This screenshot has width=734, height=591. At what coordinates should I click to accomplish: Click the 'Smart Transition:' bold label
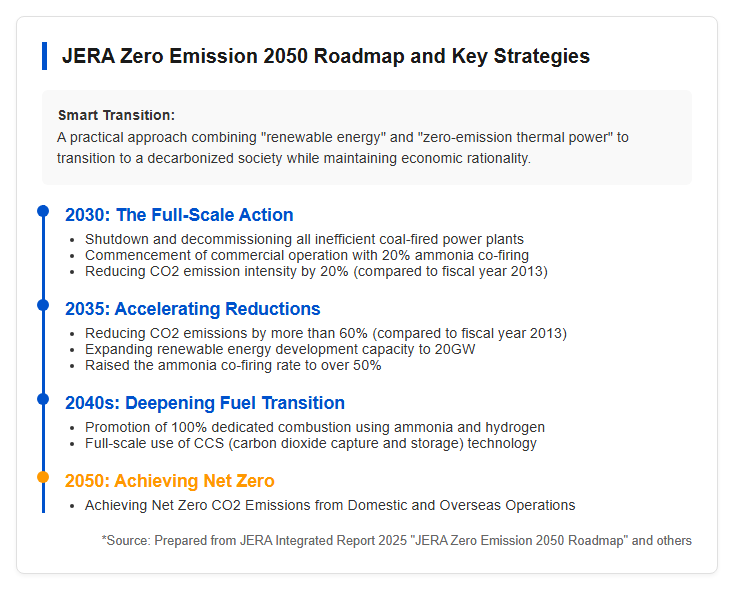[x=116, y=115]
